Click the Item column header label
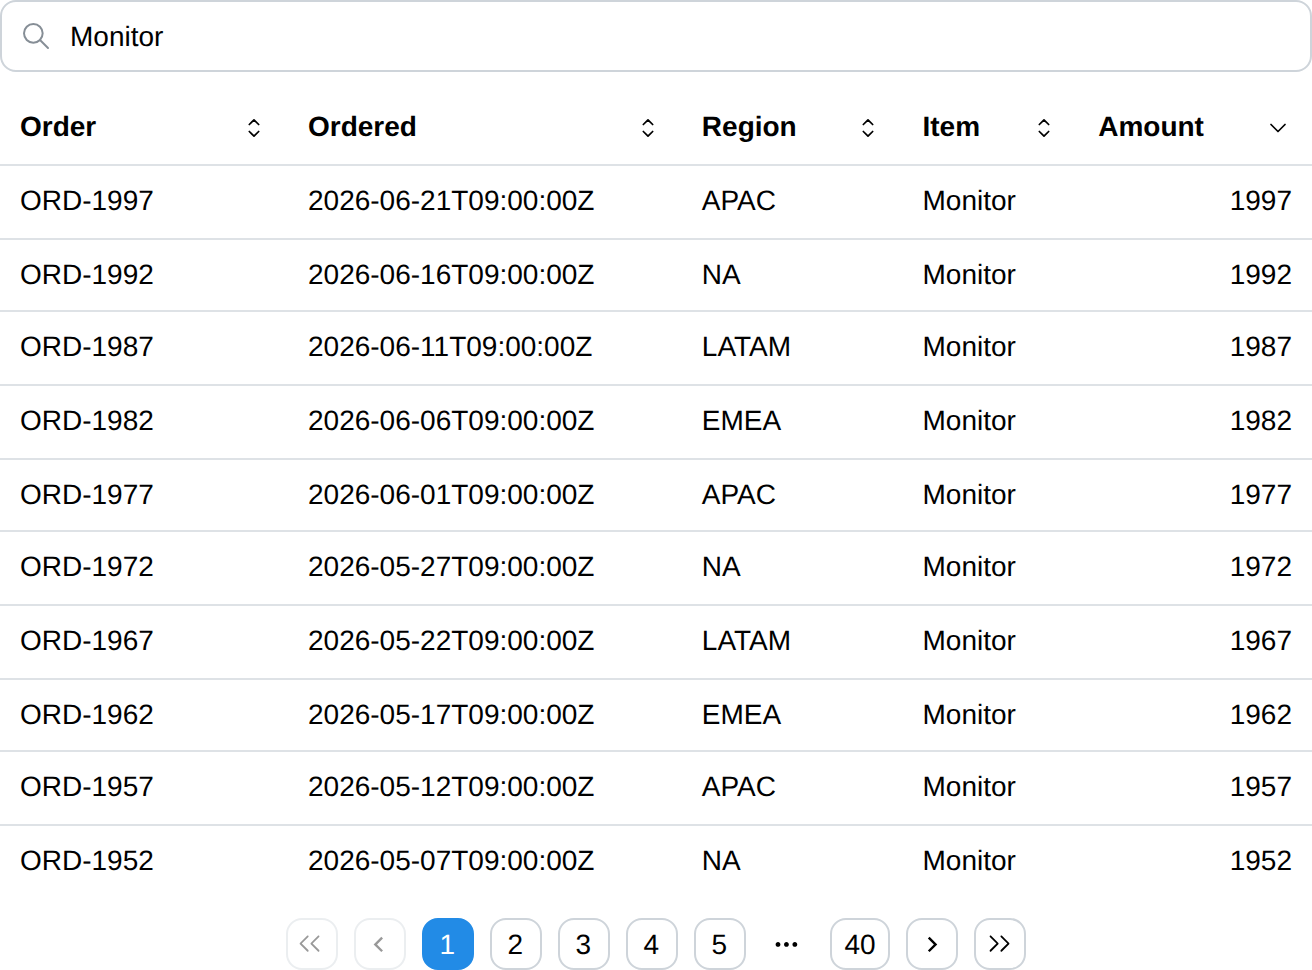1312x970 pixels. (951, 127)
